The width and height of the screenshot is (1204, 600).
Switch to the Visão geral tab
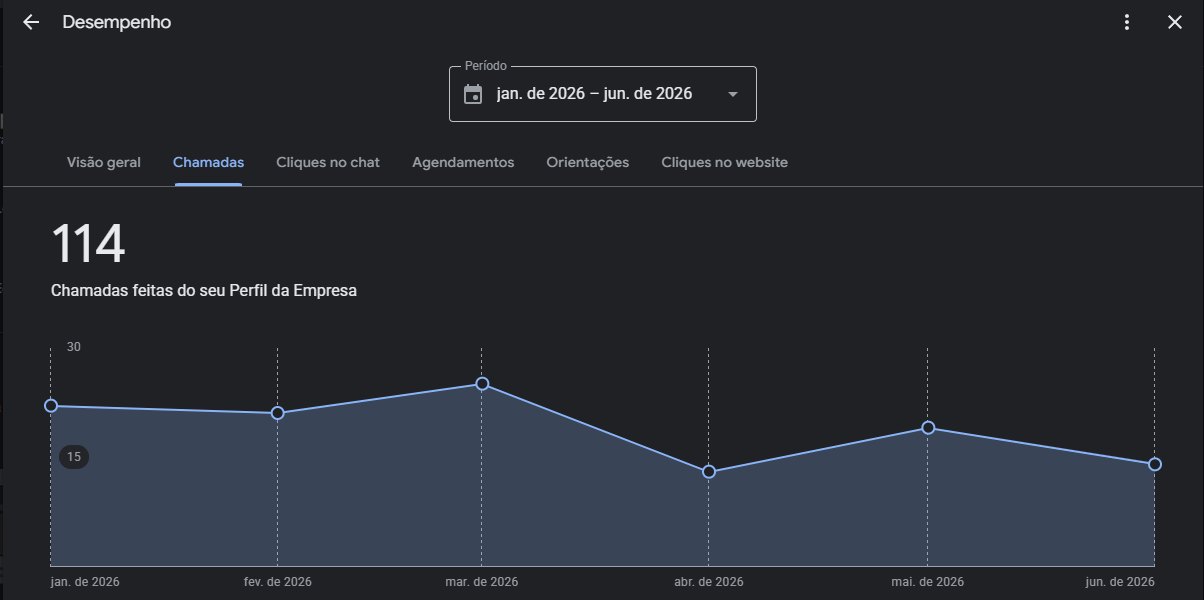coord(104,162)
